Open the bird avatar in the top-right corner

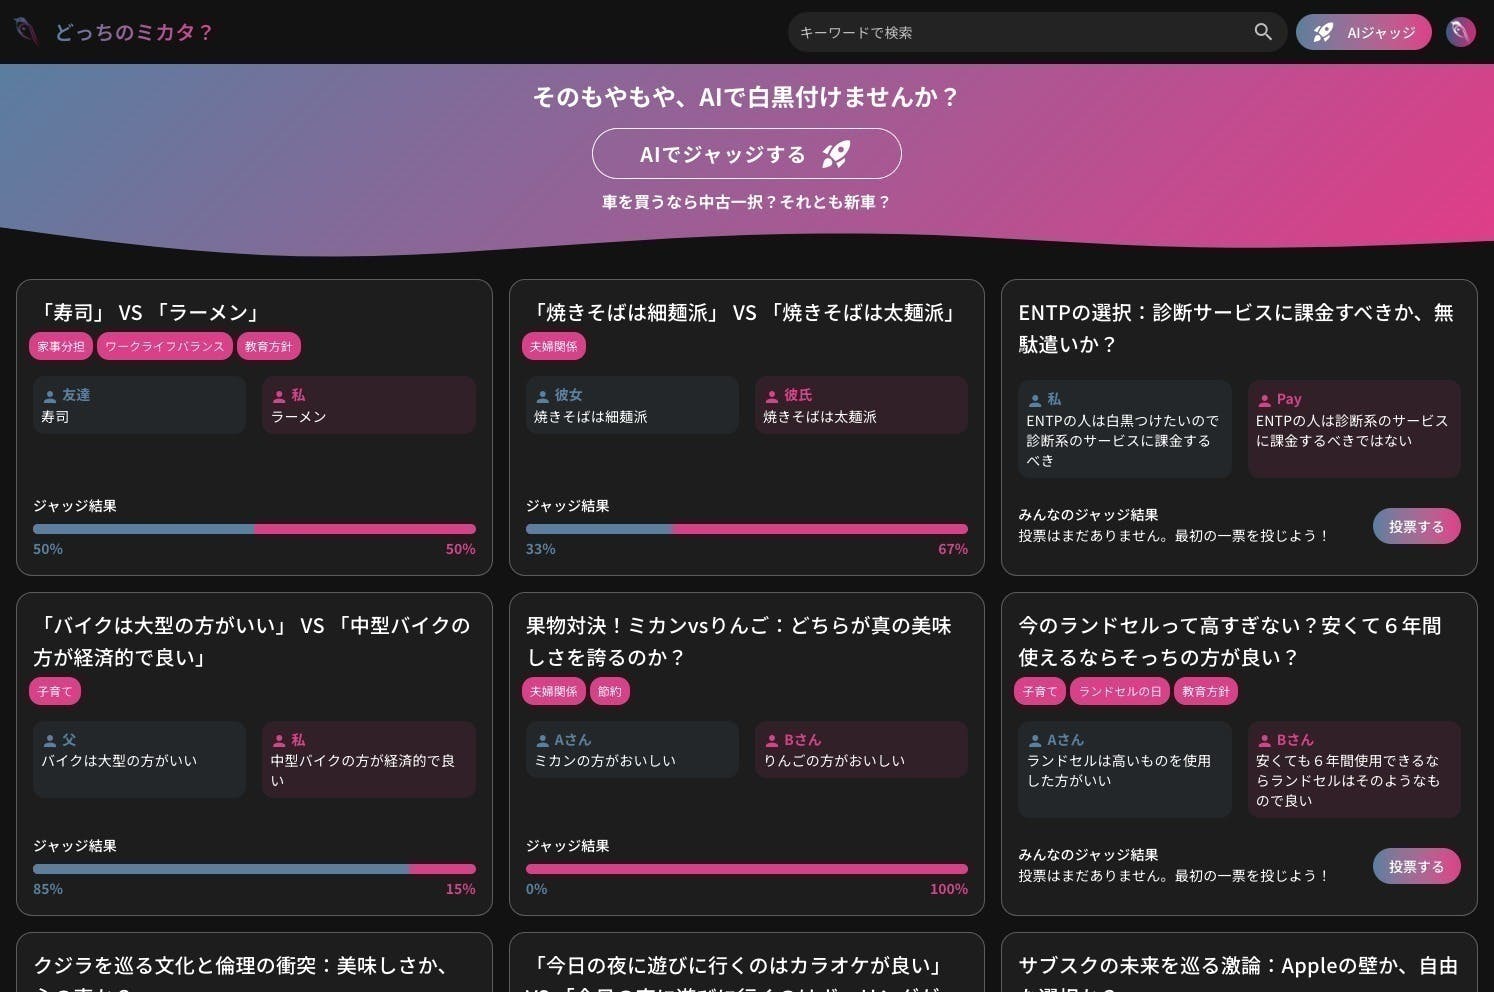point(1460,31)
